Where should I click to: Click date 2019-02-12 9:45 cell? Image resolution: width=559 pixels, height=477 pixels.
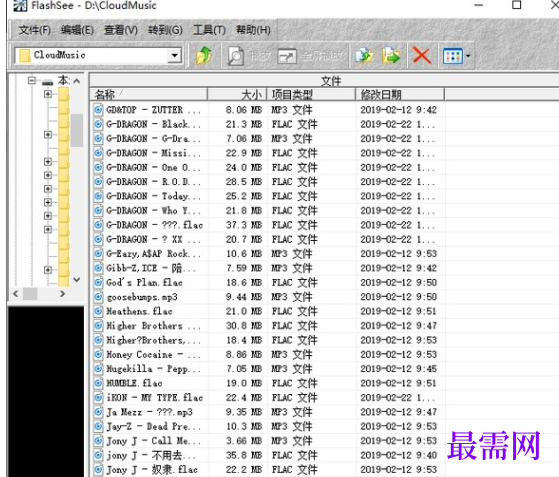398,369
